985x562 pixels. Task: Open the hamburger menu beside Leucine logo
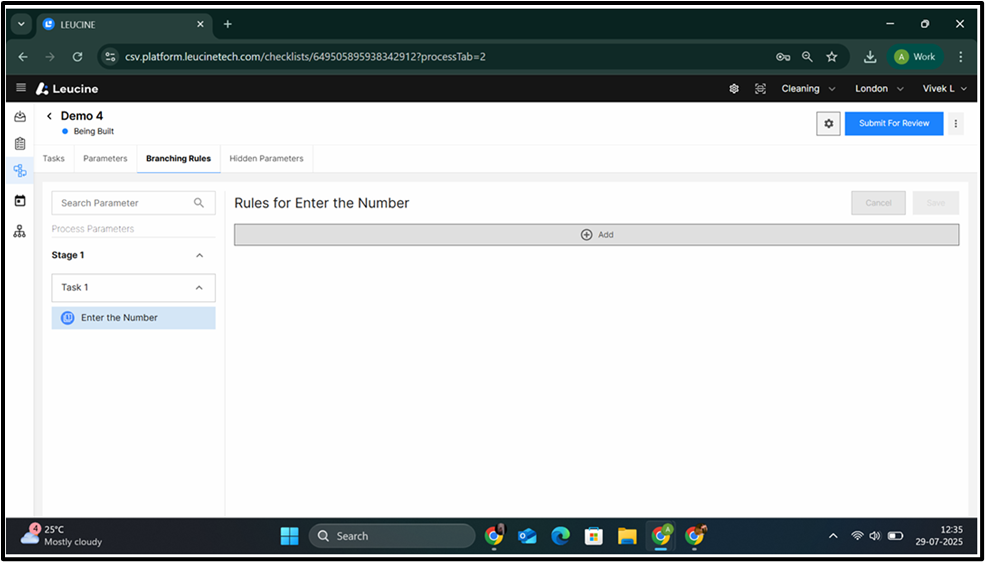(20, 88)
